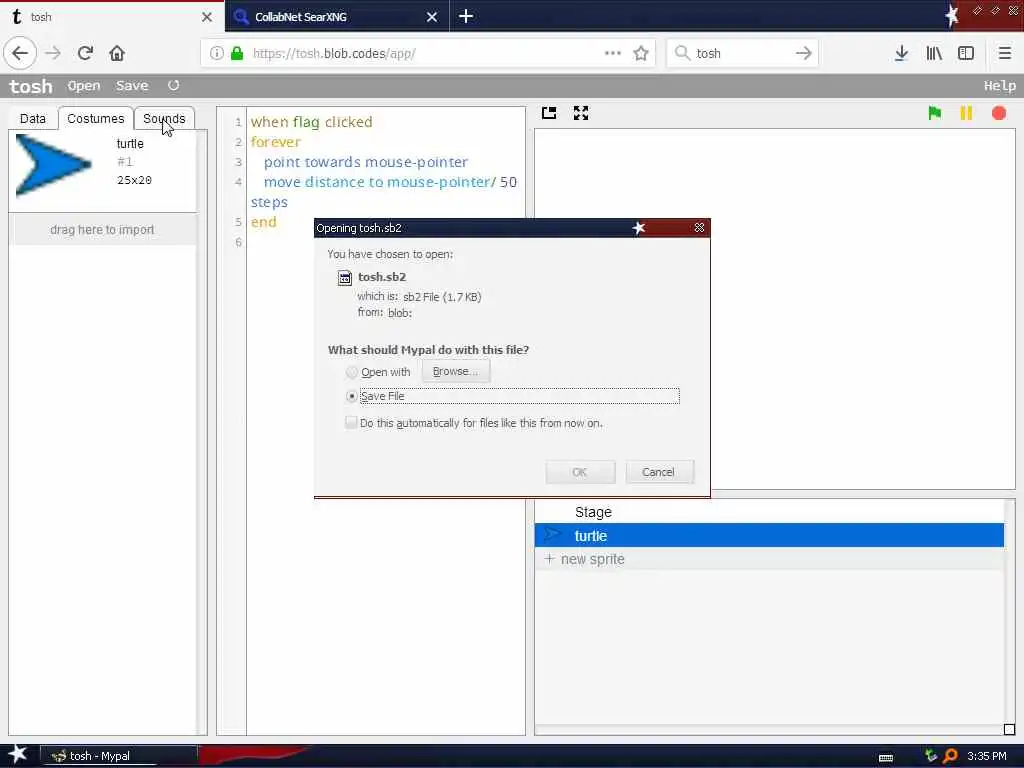The image size is (1024, 768).
Task: Select the turtle sprite row
Action: (769, 536)
